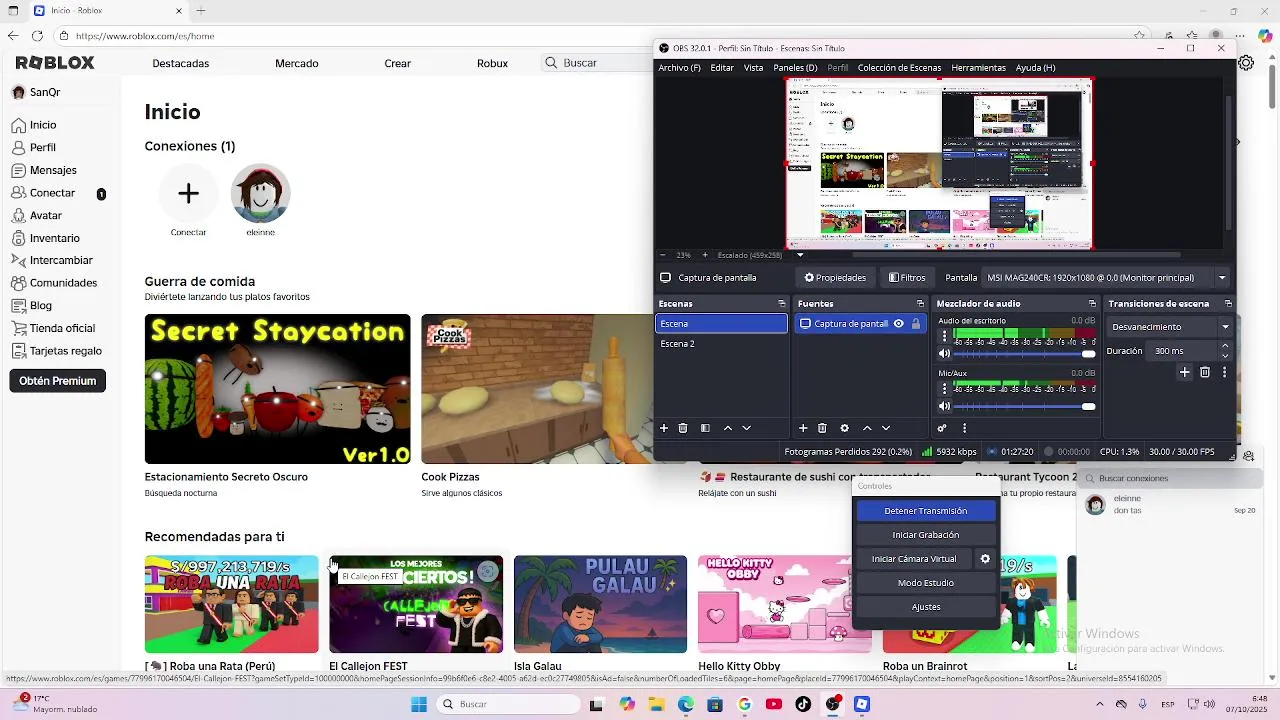Click Iniciar Grabación button

click(926, 535)
